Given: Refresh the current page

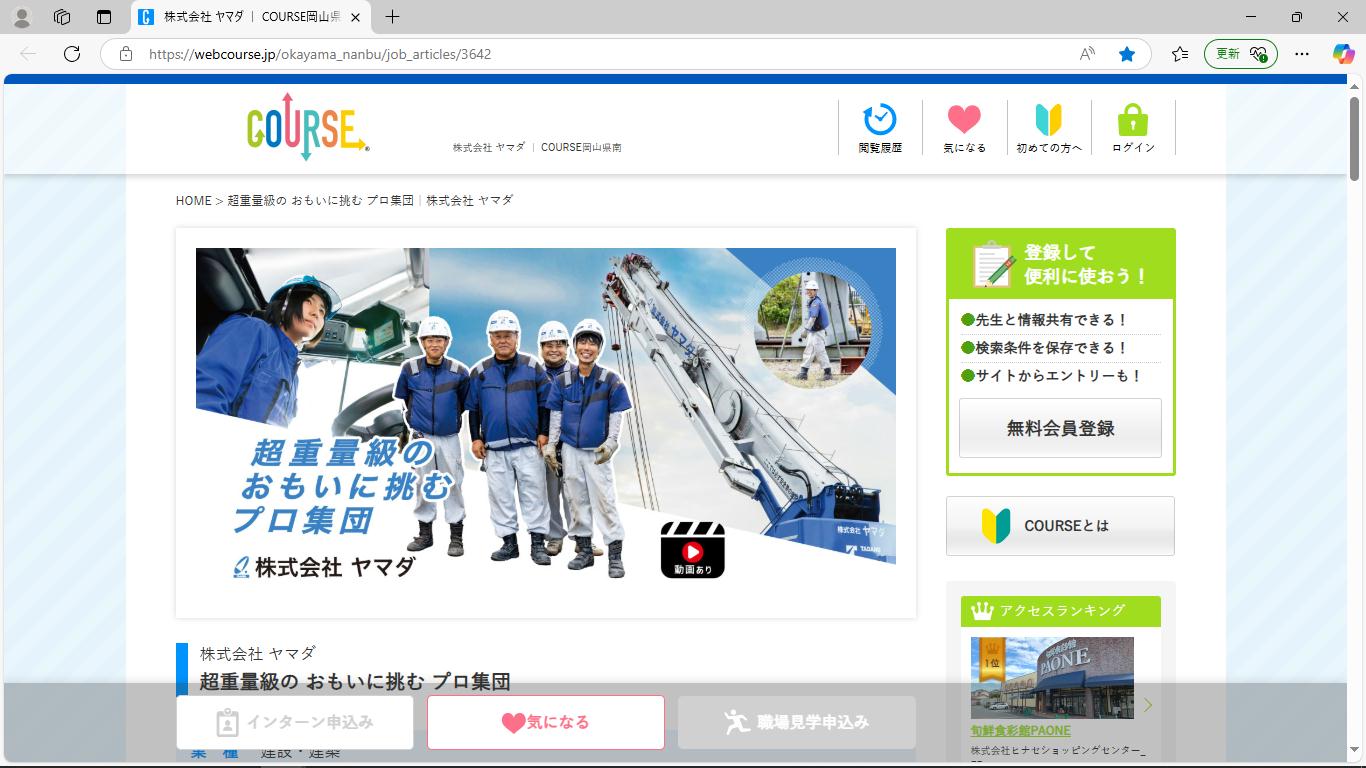Looking at the screenshot, I should point(72,54).
